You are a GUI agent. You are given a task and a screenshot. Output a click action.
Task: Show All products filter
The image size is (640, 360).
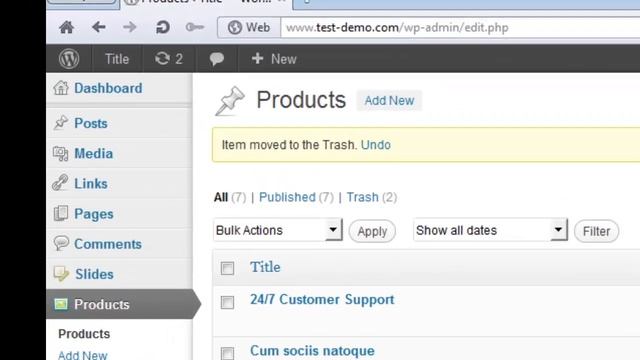tap(221, 198)
